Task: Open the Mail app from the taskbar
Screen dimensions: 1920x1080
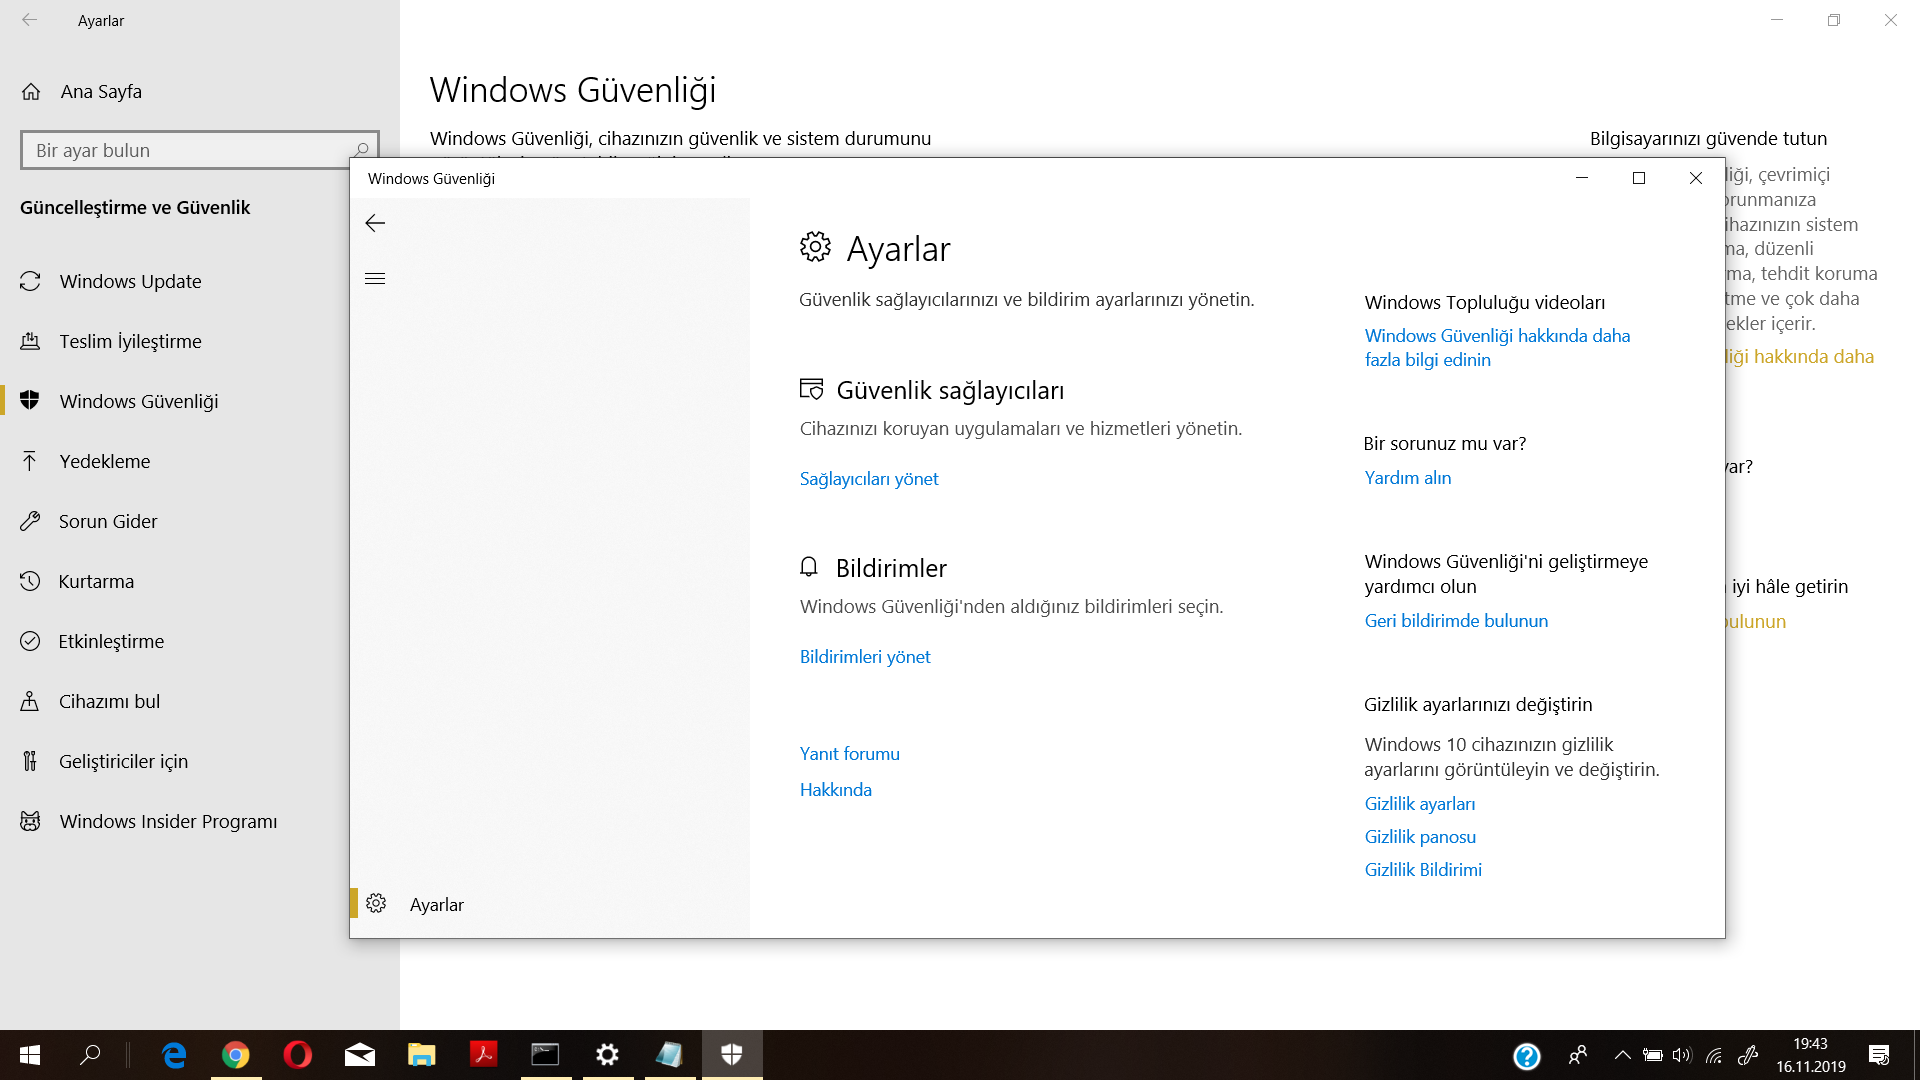Action: pos(360,1055)
